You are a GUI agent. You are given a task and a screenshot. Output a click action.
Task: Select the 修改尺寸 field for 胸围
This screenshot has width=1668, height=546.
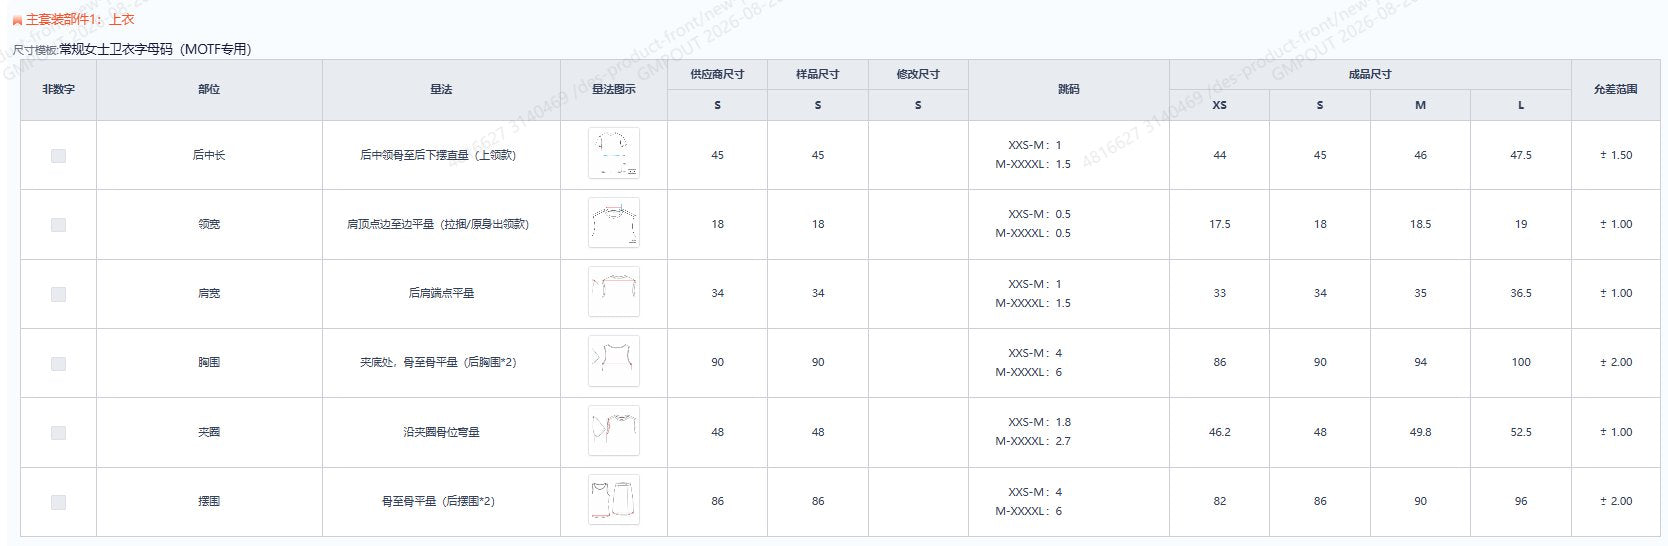click(918, 362)
